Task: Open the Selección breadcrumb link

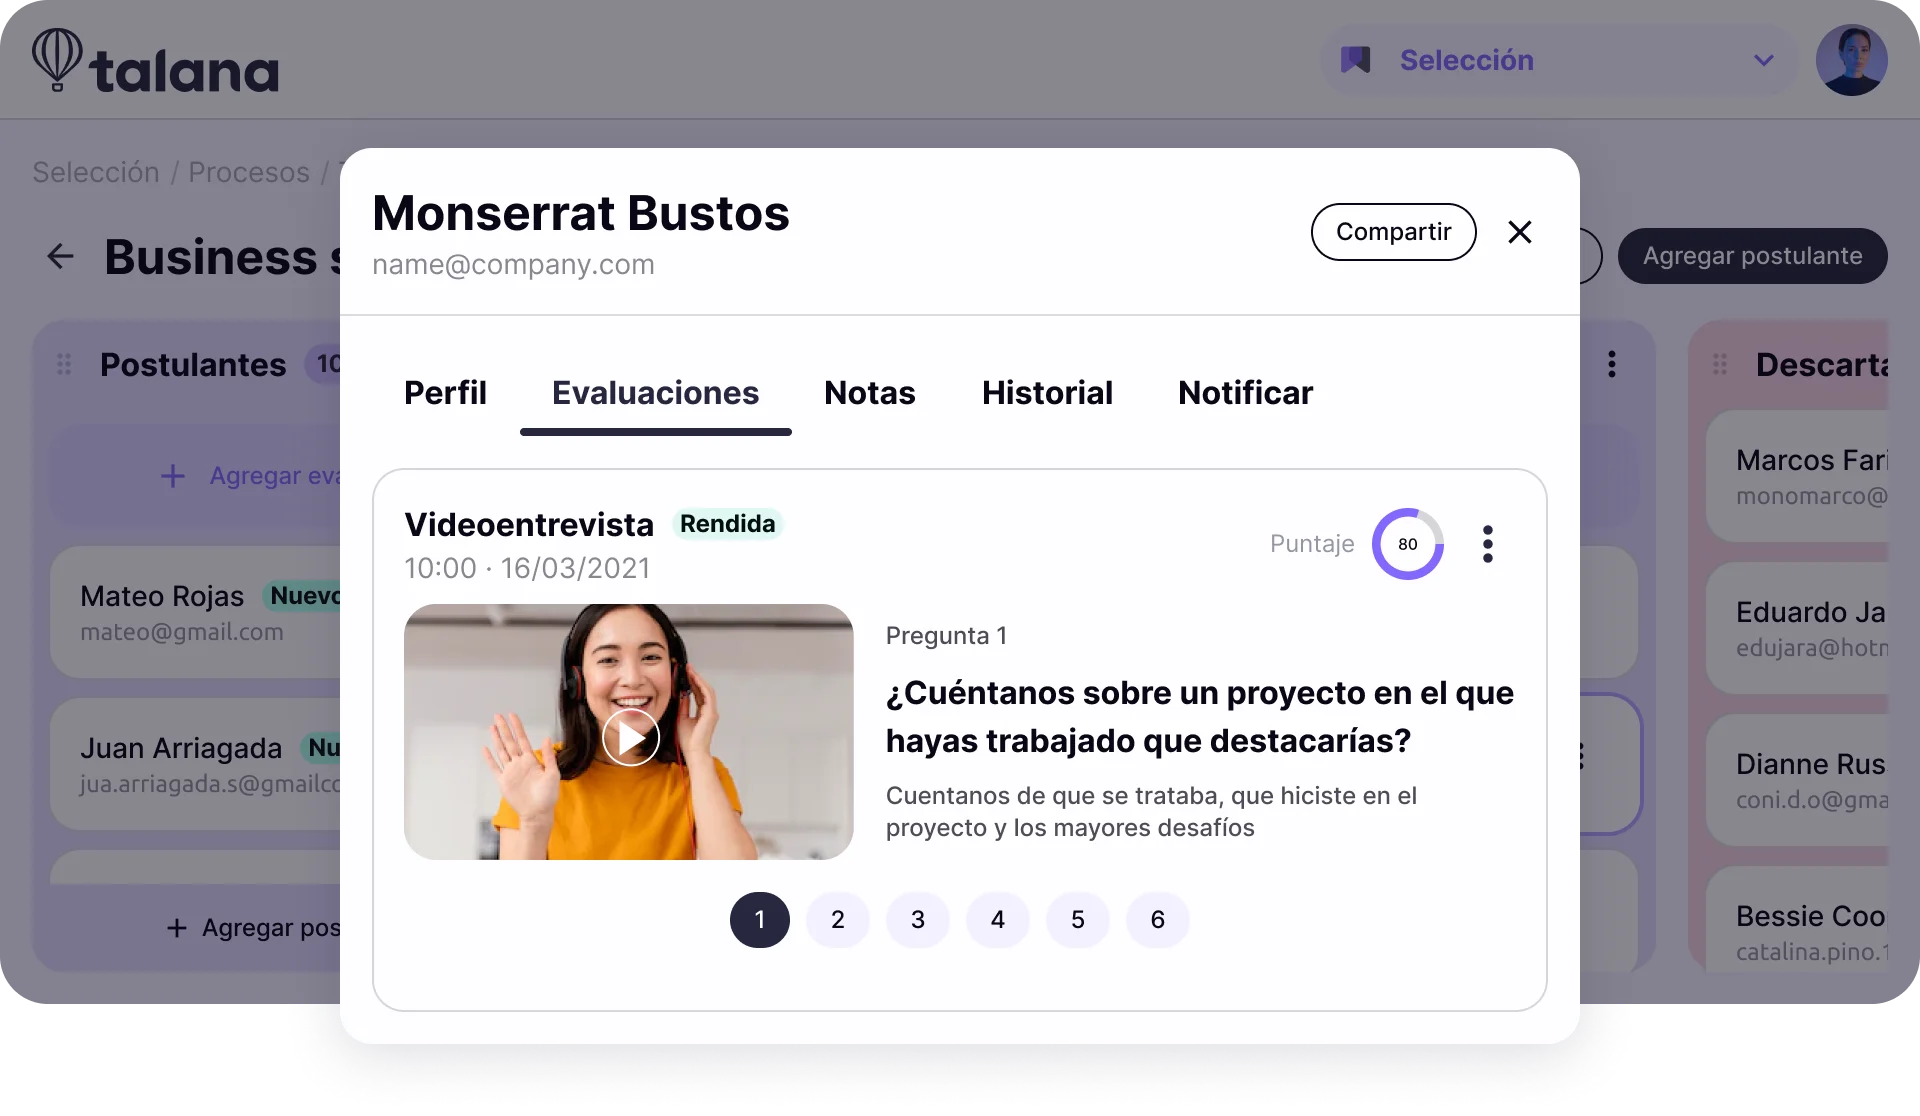Action: [96, 172]
